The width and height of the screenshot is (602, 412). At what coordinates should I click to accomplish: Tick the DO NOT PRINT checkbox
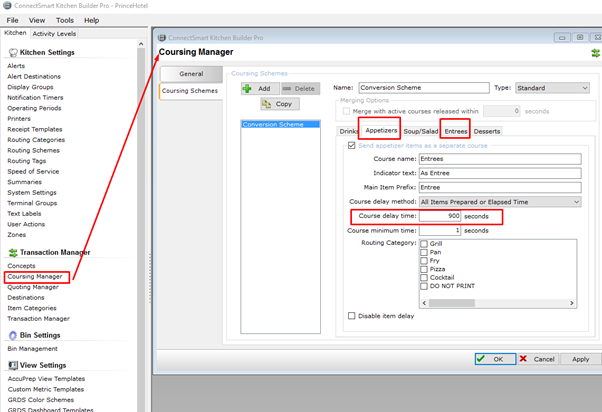424,286
